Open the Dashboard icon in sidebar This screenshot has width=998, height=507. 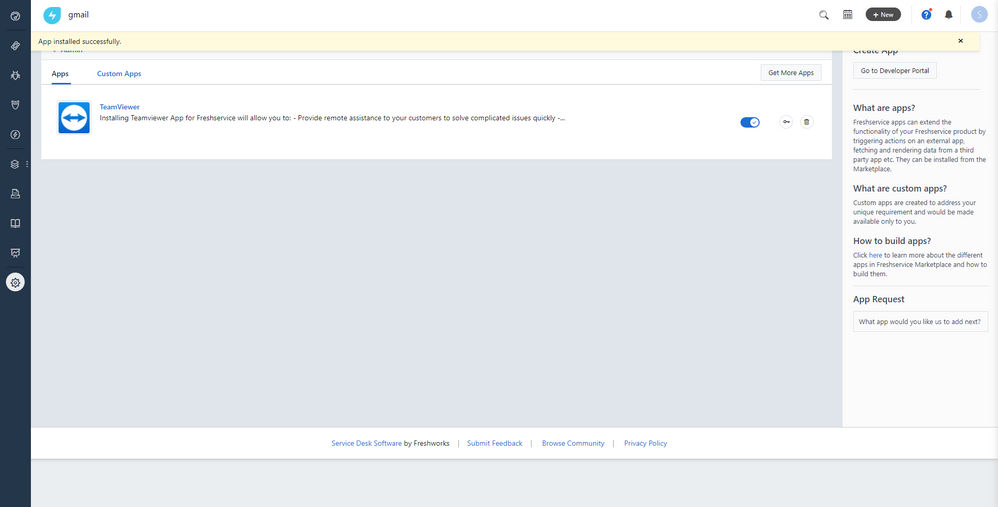coord(15,15)
